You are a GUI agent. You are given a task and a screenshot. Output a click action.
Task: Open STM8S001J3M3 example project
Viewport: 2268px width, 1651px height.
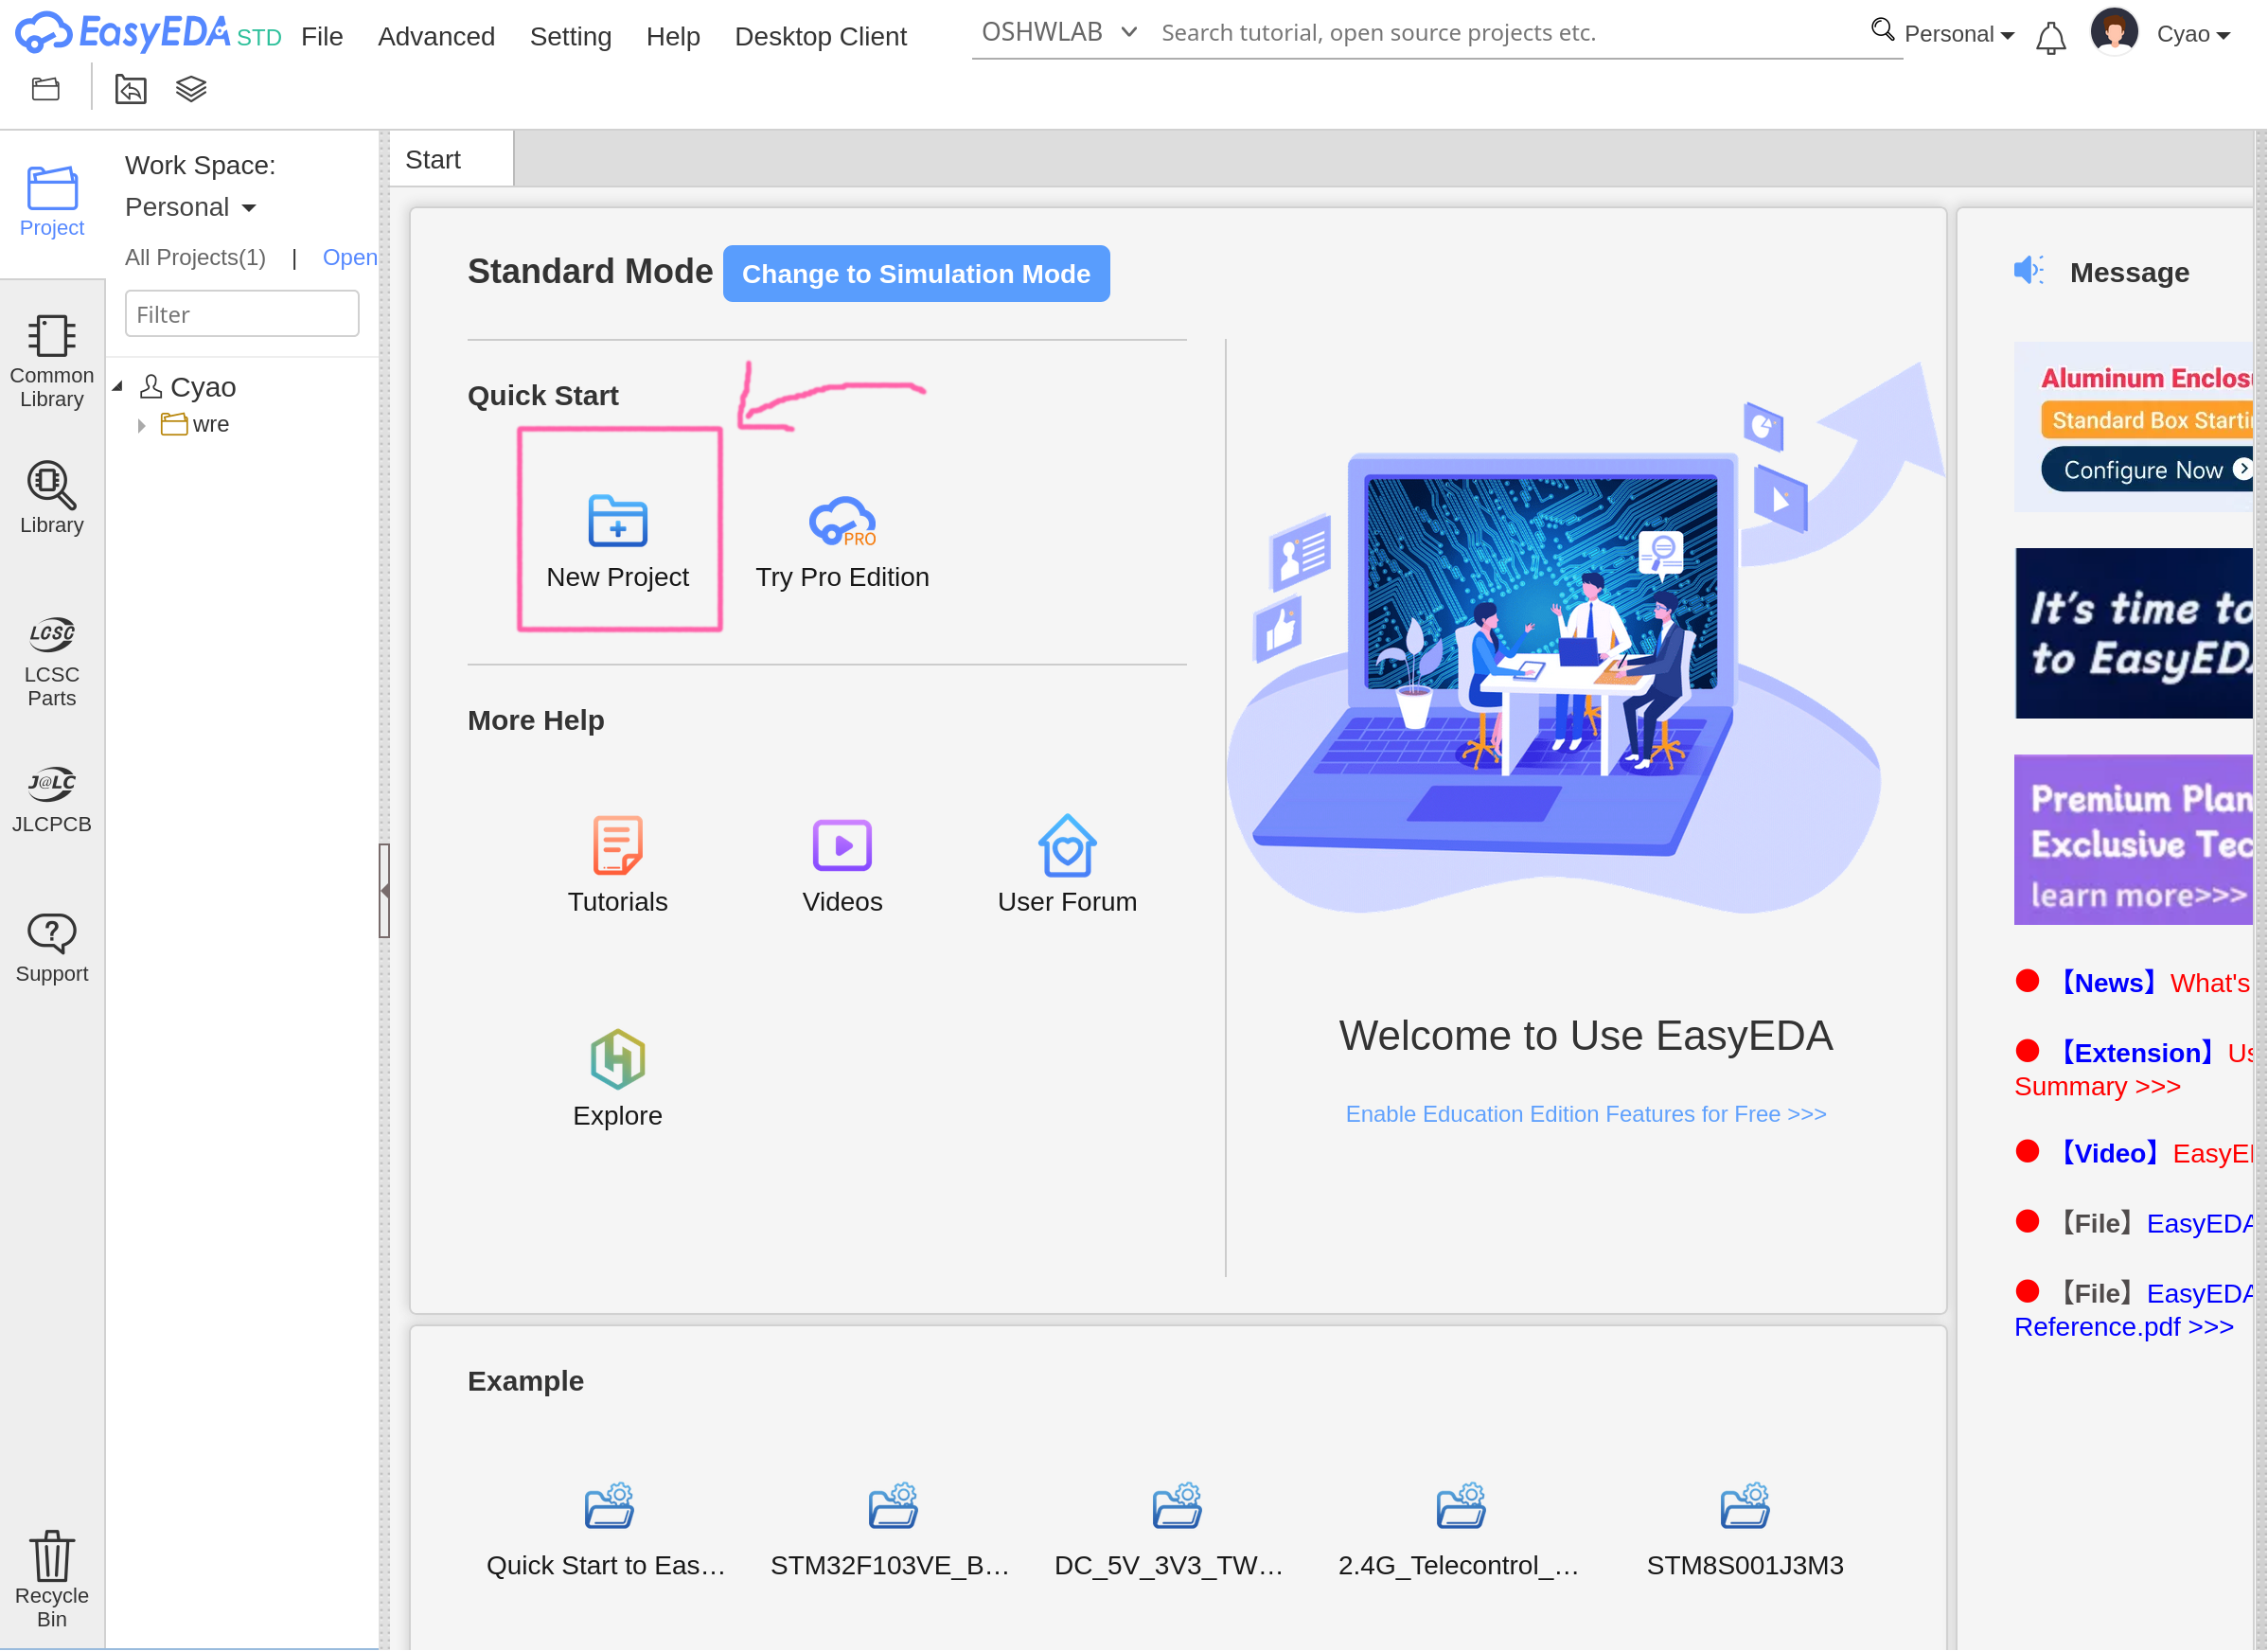1745,1532
